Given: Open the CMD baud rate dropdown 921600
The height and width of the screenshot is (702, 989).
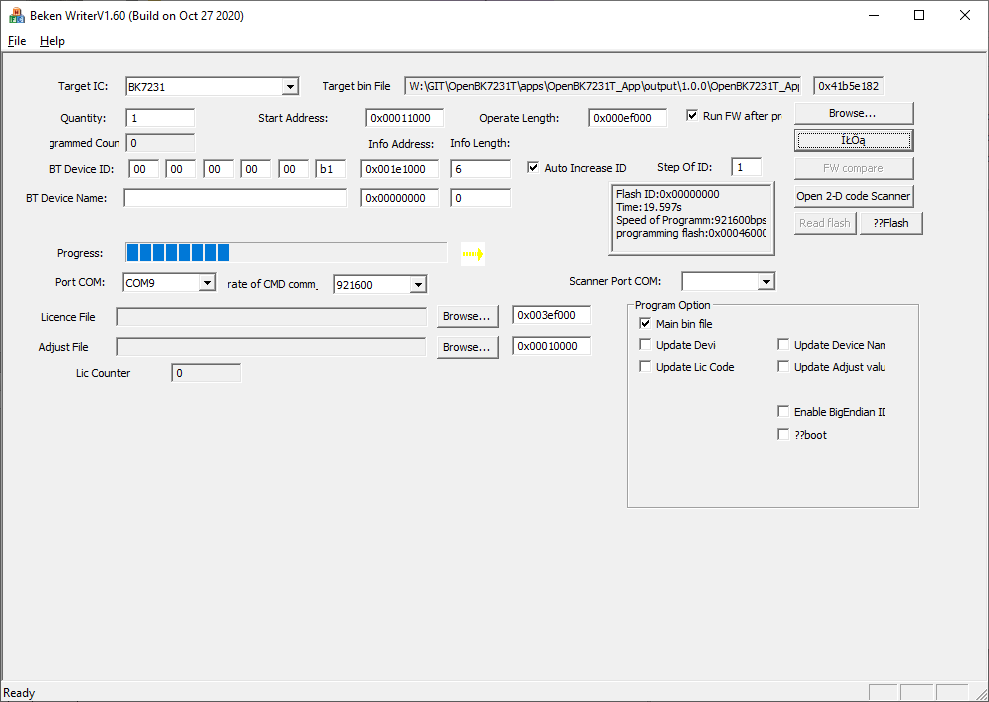Looking at the screenshot, I should [x=418, y=284].
